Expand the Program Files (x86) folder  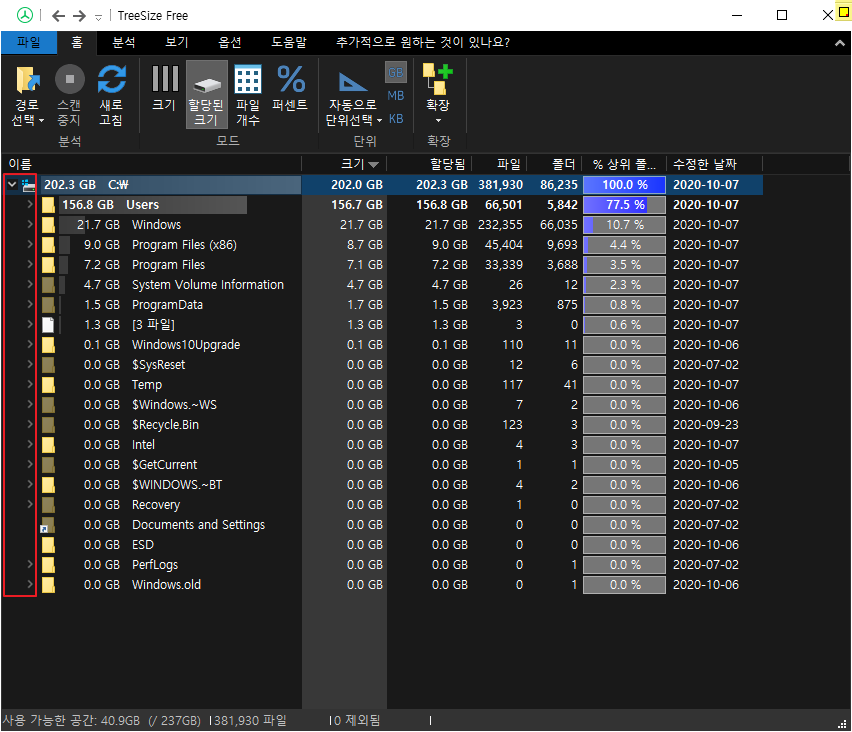30,245
